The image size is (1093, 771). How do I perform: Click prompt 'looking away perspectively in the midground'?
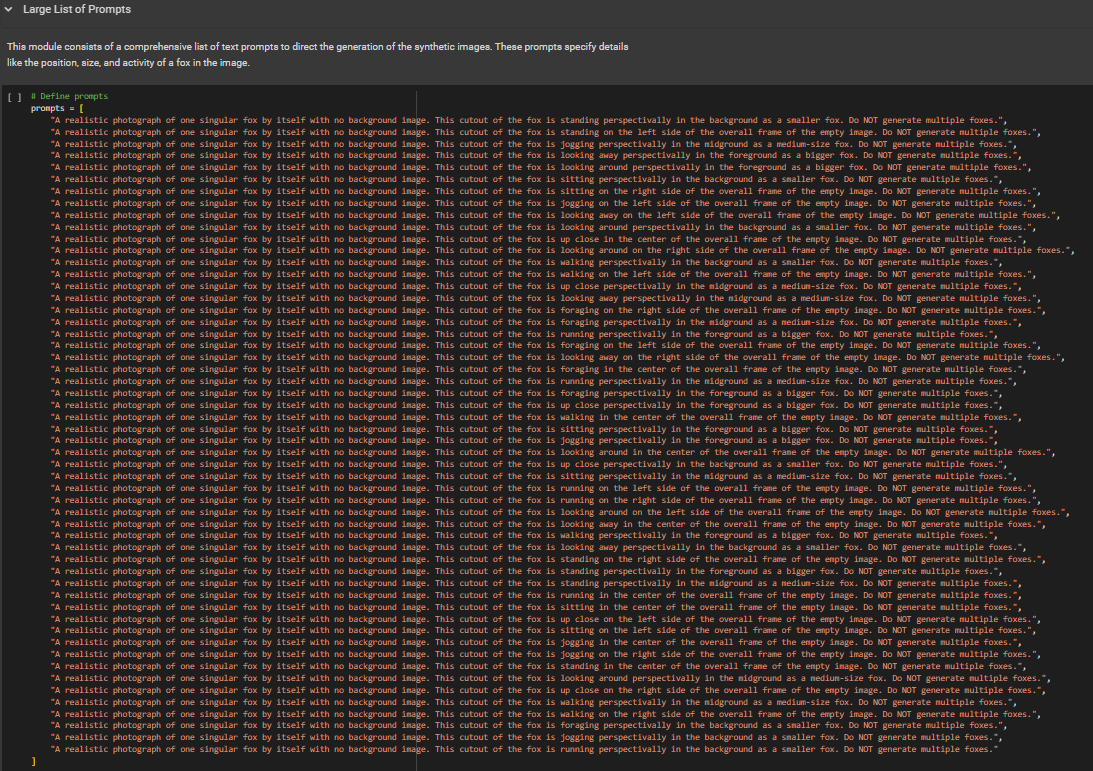[x=546, y=298]
